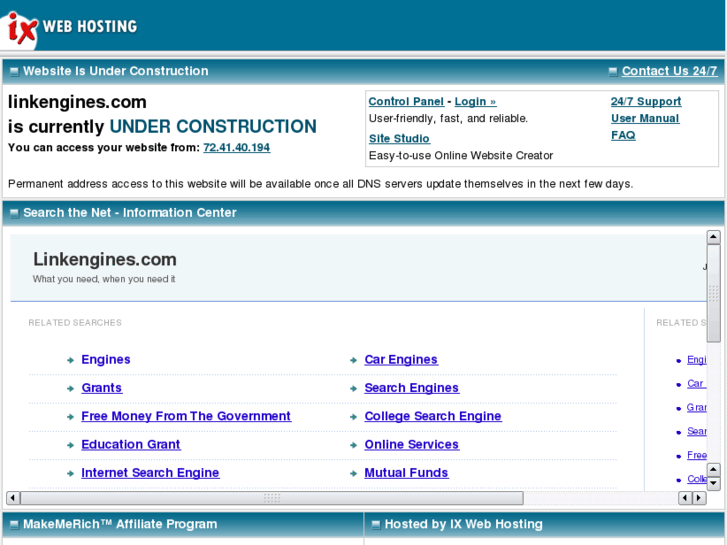Click arrow bullet next to Grants
This screenshot has width=727, height=545.
70,389
